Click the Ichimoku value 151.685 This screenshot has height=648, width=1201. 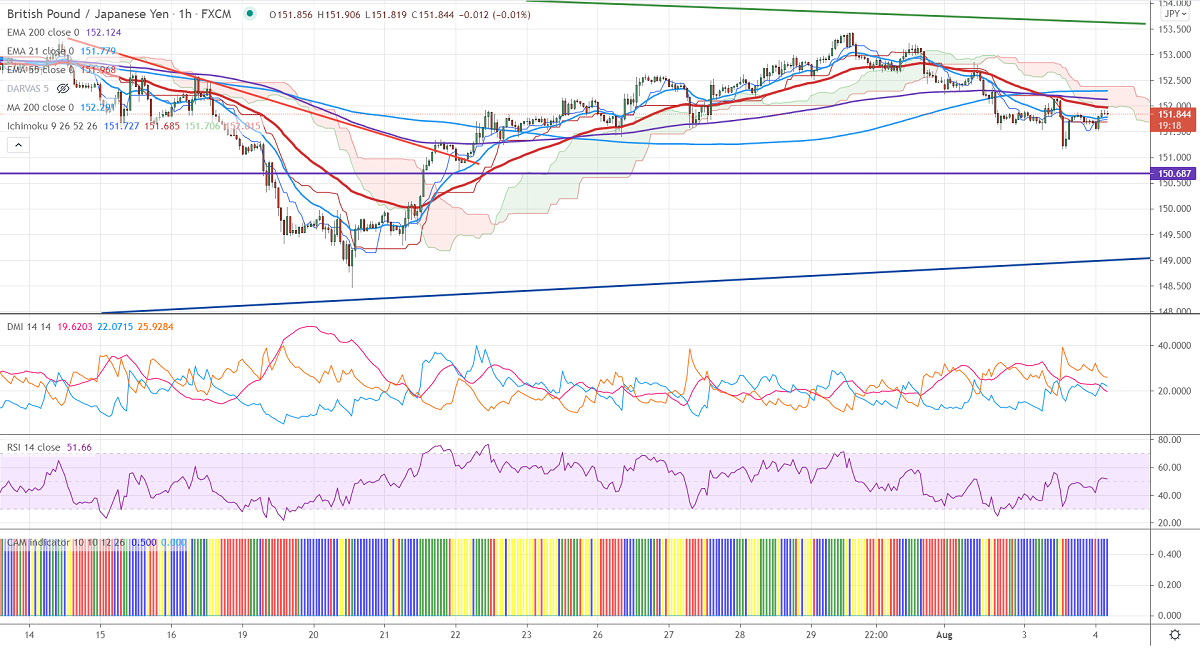click(162, 126)
